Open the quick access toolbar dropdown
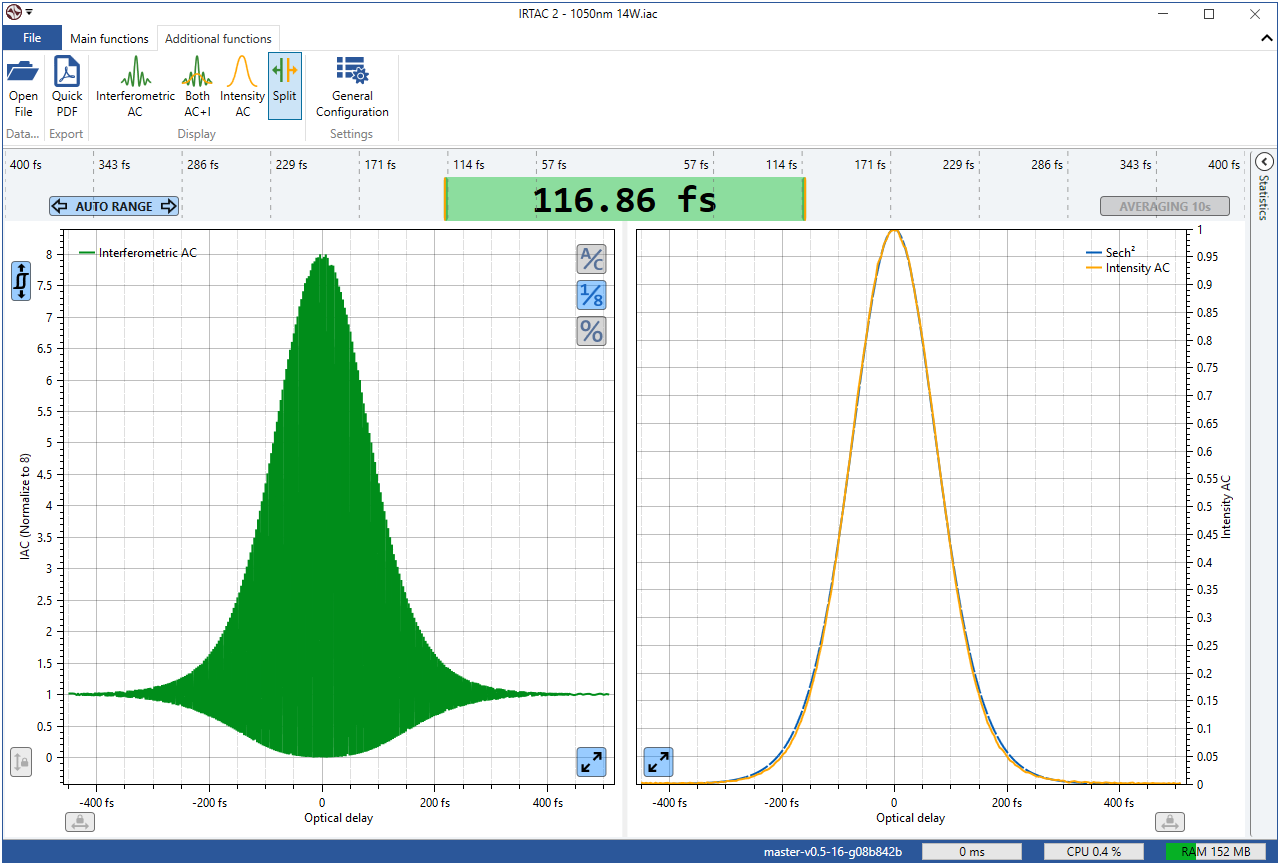 click(x=29, y=12)
